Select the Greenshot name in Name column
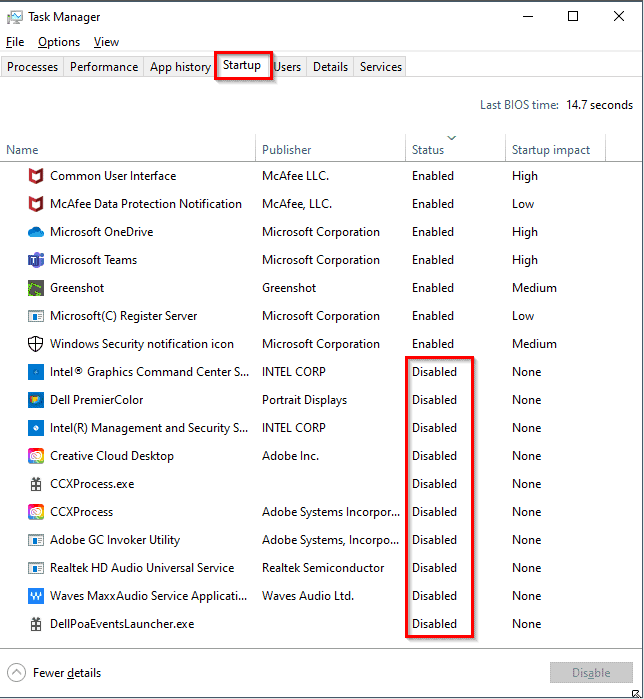644x699 pixels. coord(77,288)
